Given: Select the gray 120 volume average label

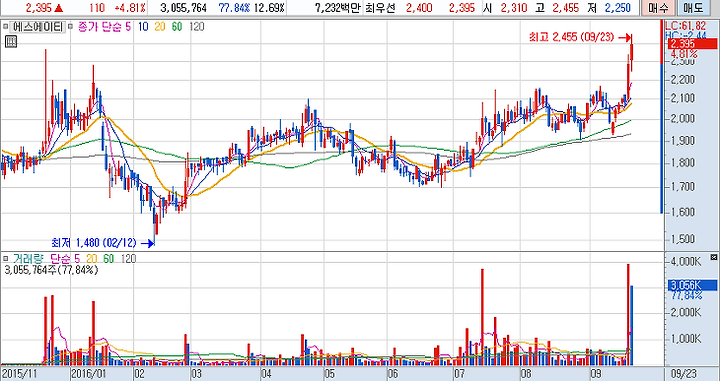Looking at the screenshot, I should point(128,259).
